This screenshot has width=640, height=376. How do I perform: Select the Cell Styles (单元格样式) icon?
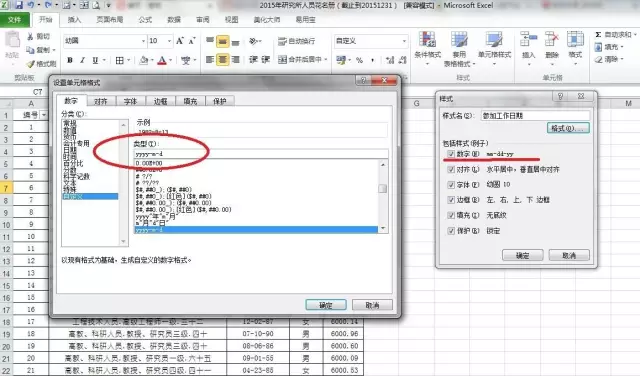pos(494,40)
